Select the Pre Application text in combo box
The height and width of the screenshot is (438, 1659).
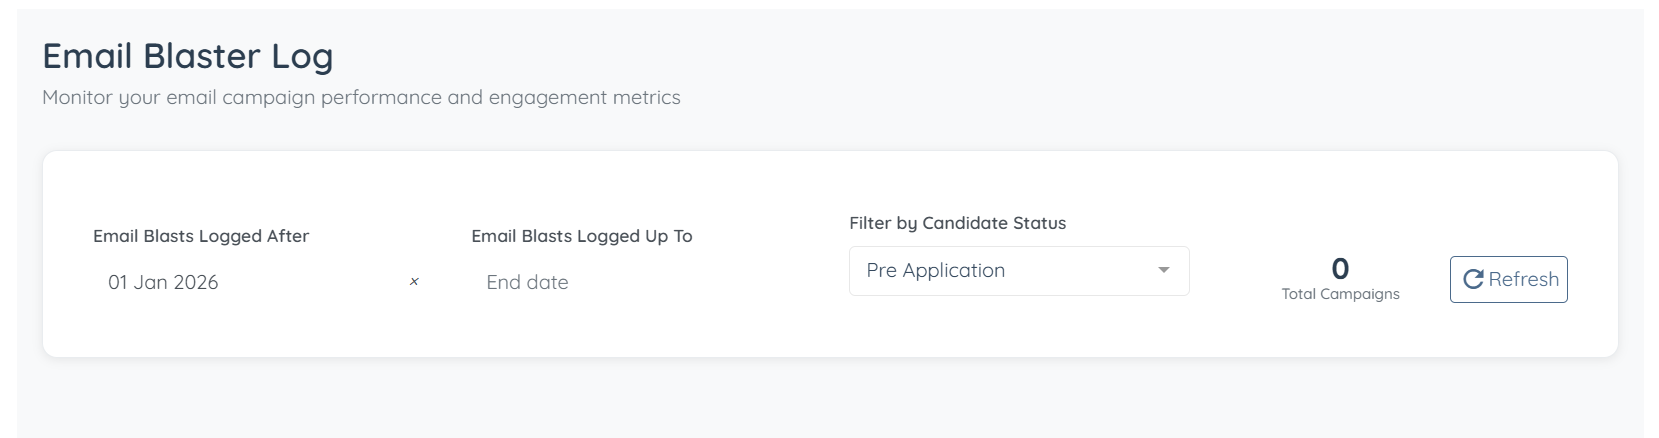click(935, 271)
